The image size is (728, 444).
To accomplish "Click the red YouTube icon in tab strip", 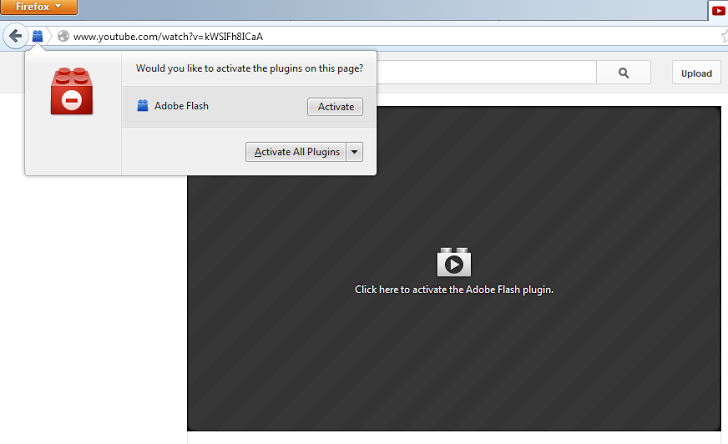I will pos(718,8).
